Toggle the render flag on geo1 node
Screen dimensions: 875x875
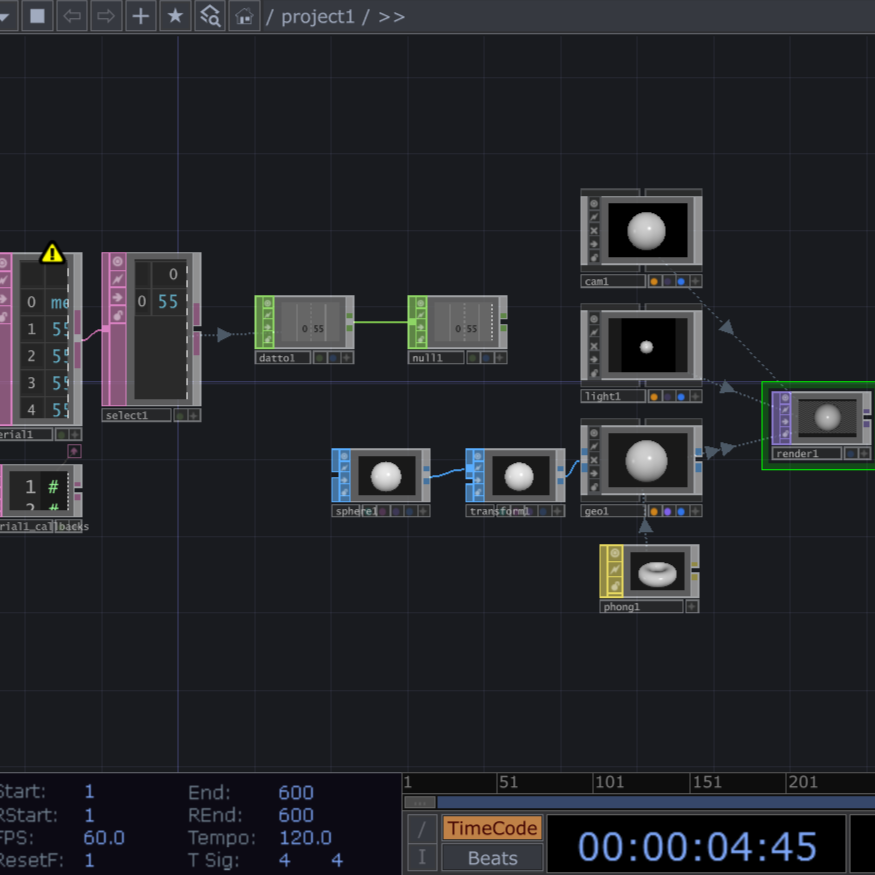(x=668, y=512)
